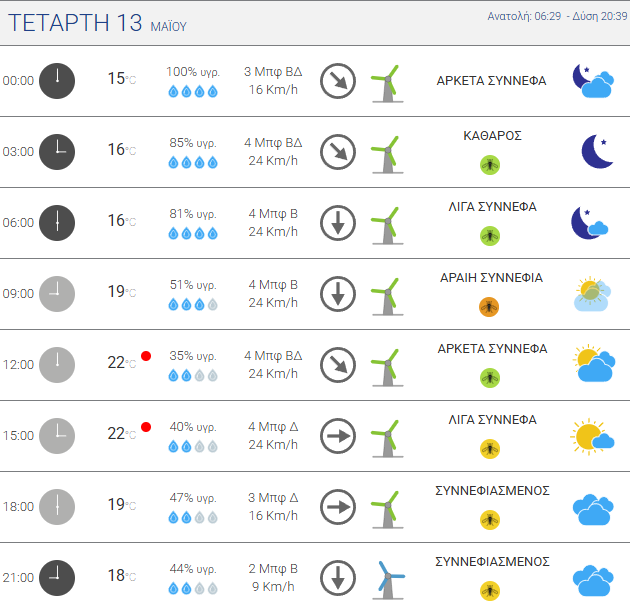
Task: Click the yellow mosquito indicator at 21:00
Action: point(490,591)
